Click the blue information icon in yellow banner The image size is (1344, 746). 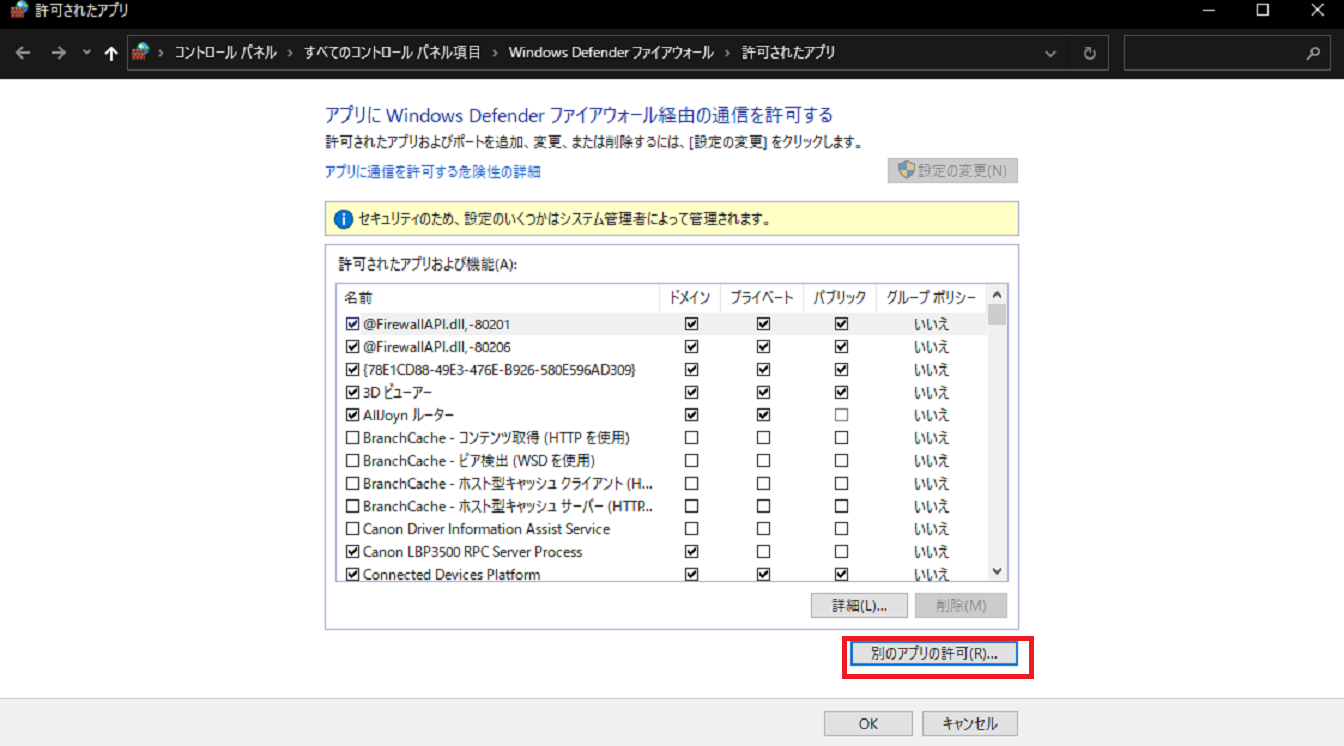coord(343,218)
